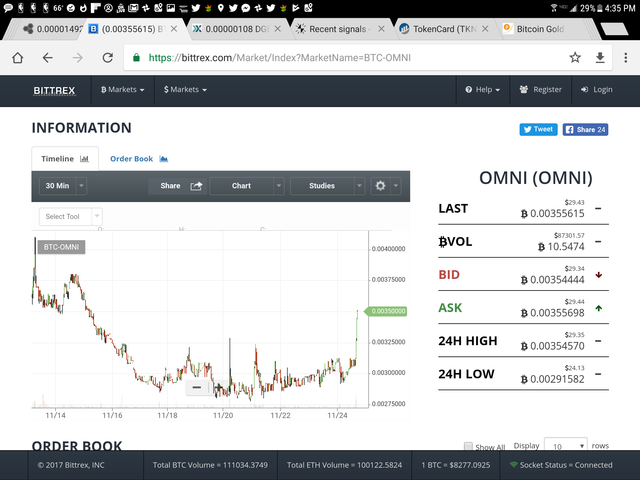
Task: Click the Chart button label
Action: point(241,186)
